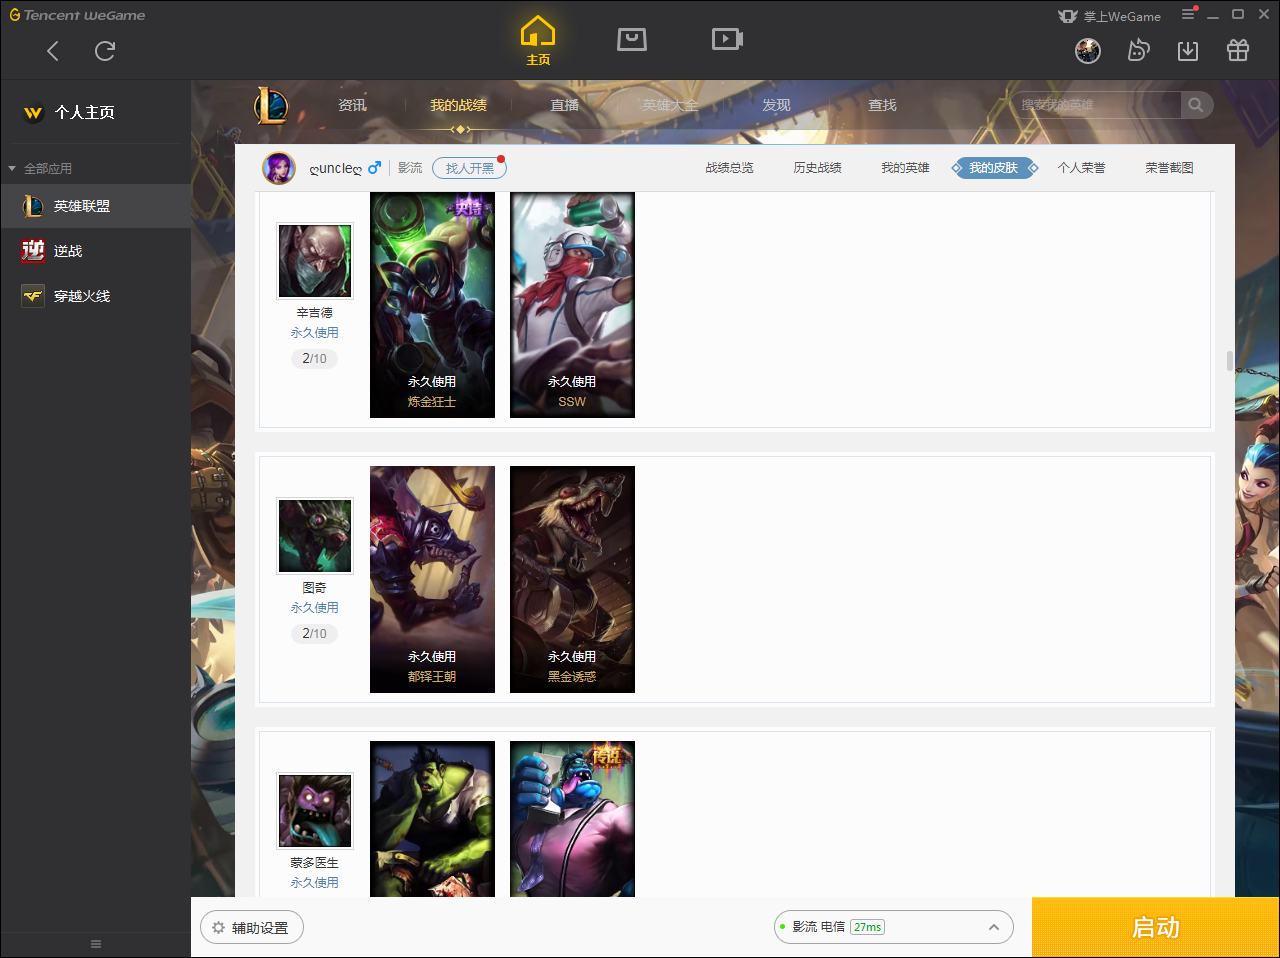Open the 英雄大全 tab
Screen dimensions: 1280x958
(670, 105)
